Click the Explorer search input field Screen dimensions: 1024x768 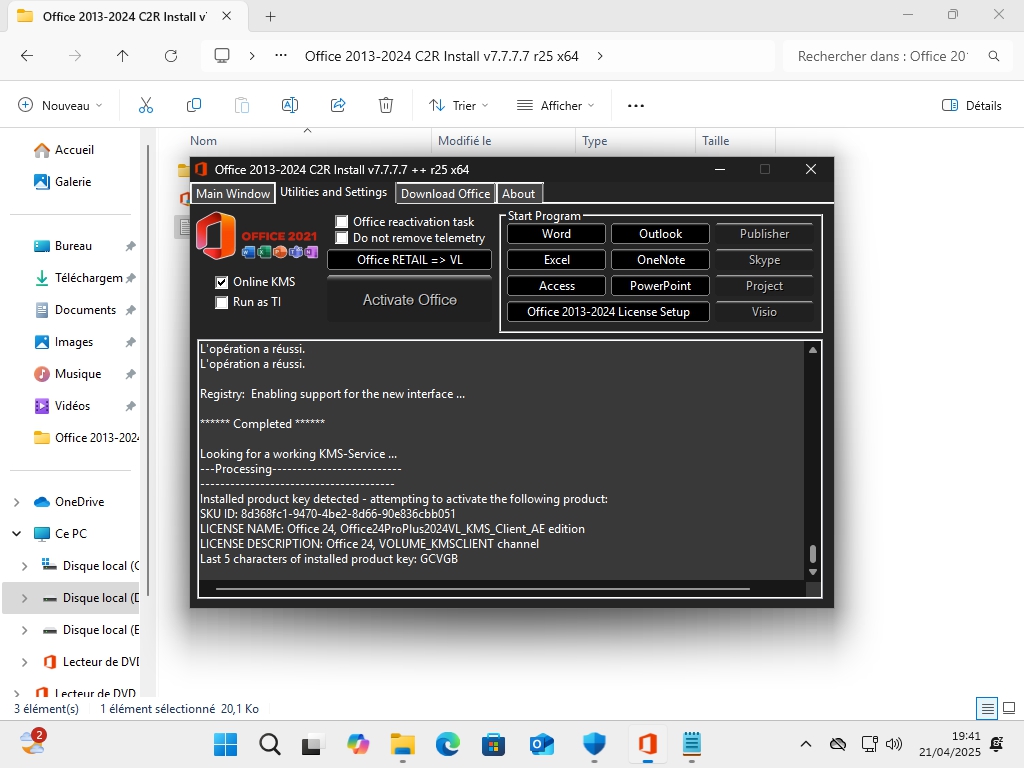[882, 56]
